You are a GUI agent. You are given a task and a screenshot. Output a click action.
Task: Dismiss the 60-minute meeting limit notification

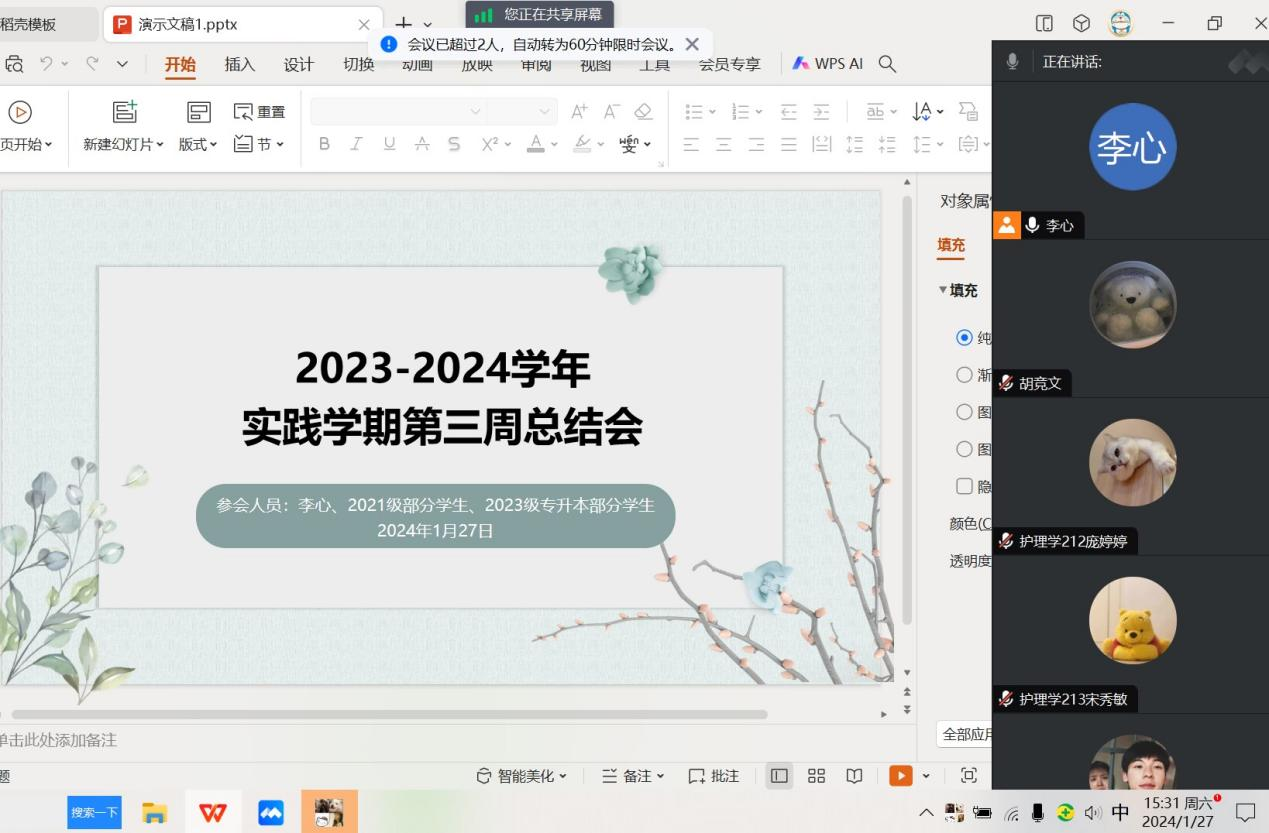point(692,44)
